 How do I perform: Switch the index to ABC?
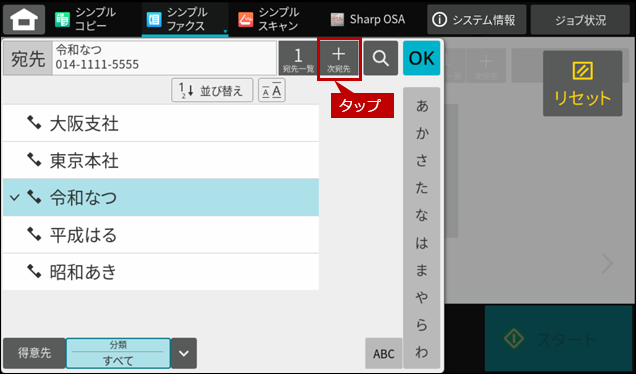point(384,353)
